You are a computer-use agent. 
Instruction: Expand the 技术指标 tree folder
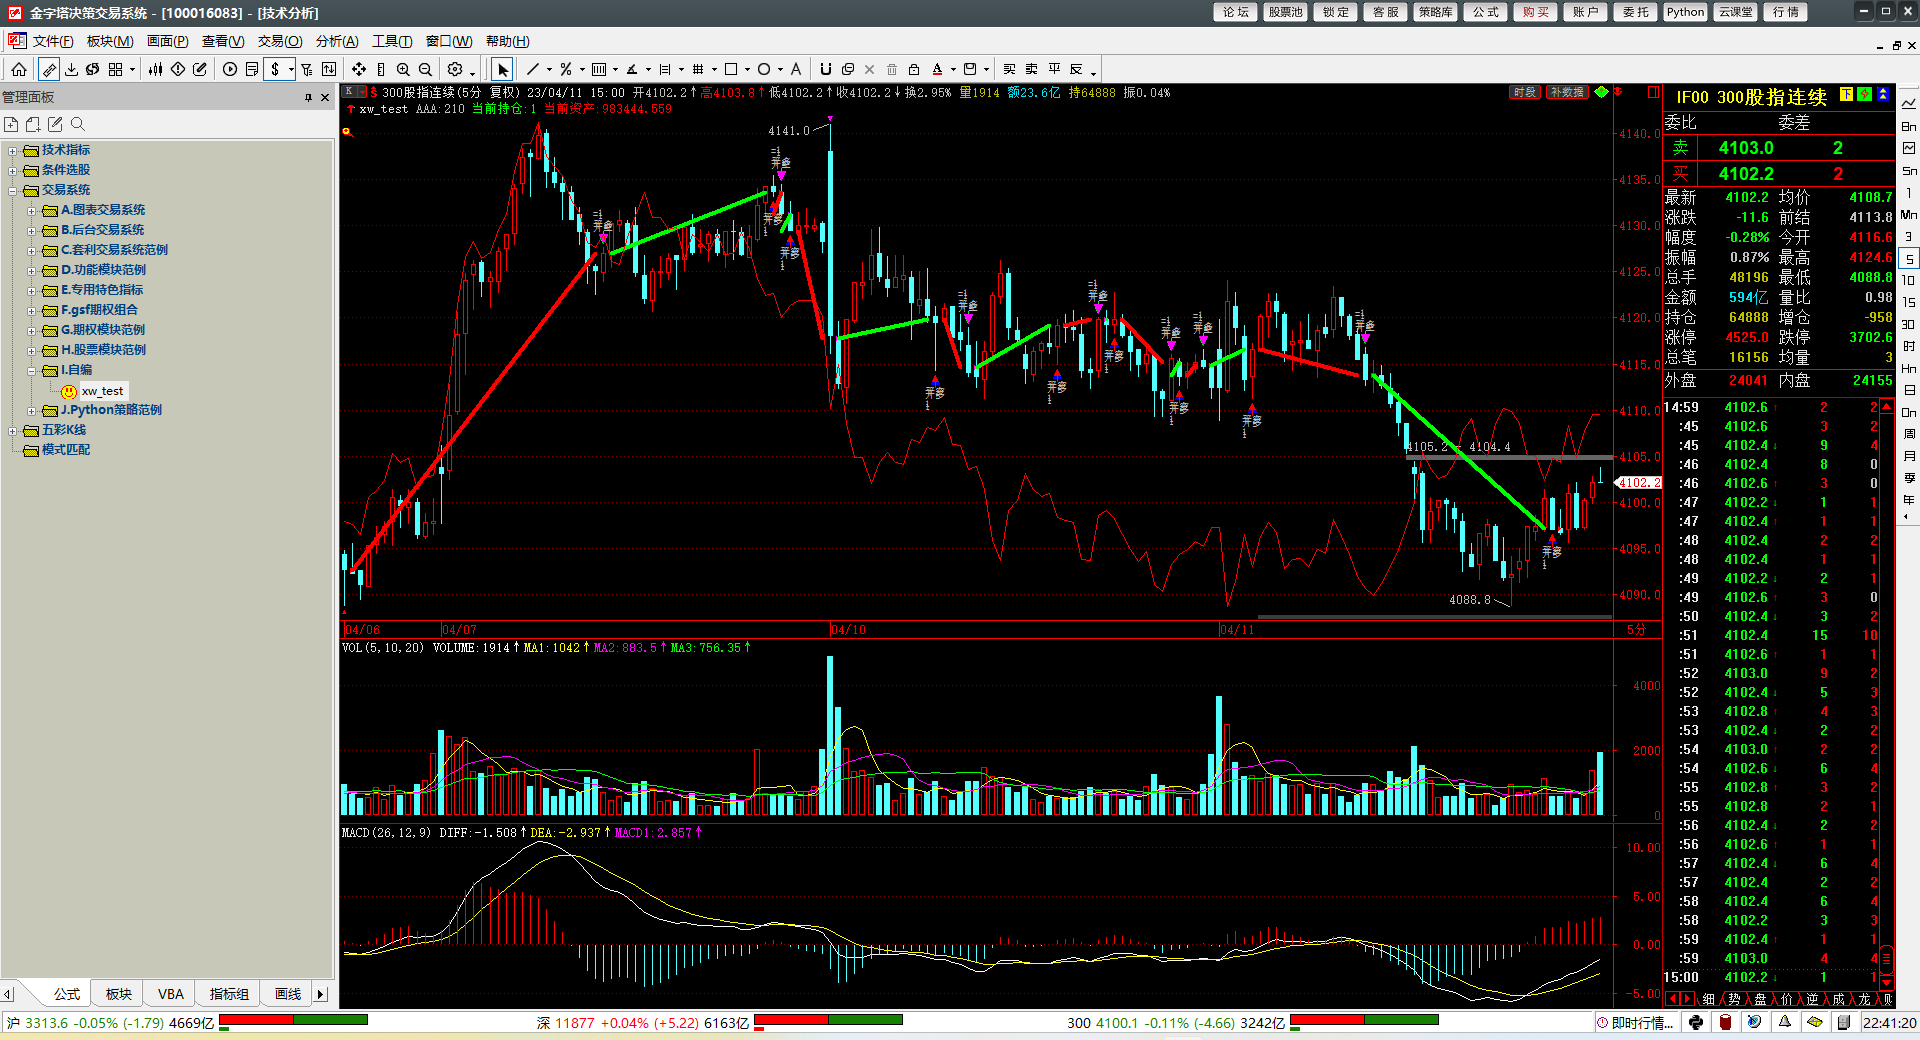coord(13,151)
